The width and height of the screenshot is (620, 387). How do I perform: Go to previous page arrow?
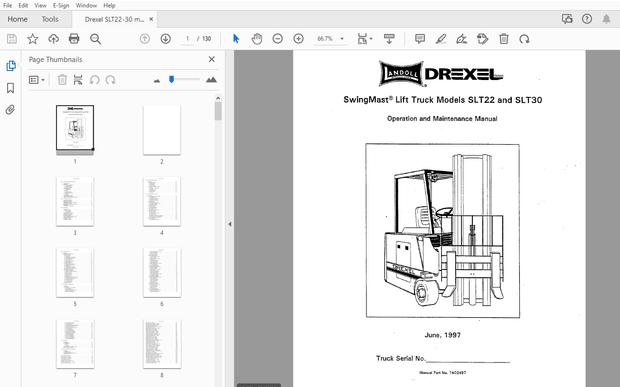[145, 39]
